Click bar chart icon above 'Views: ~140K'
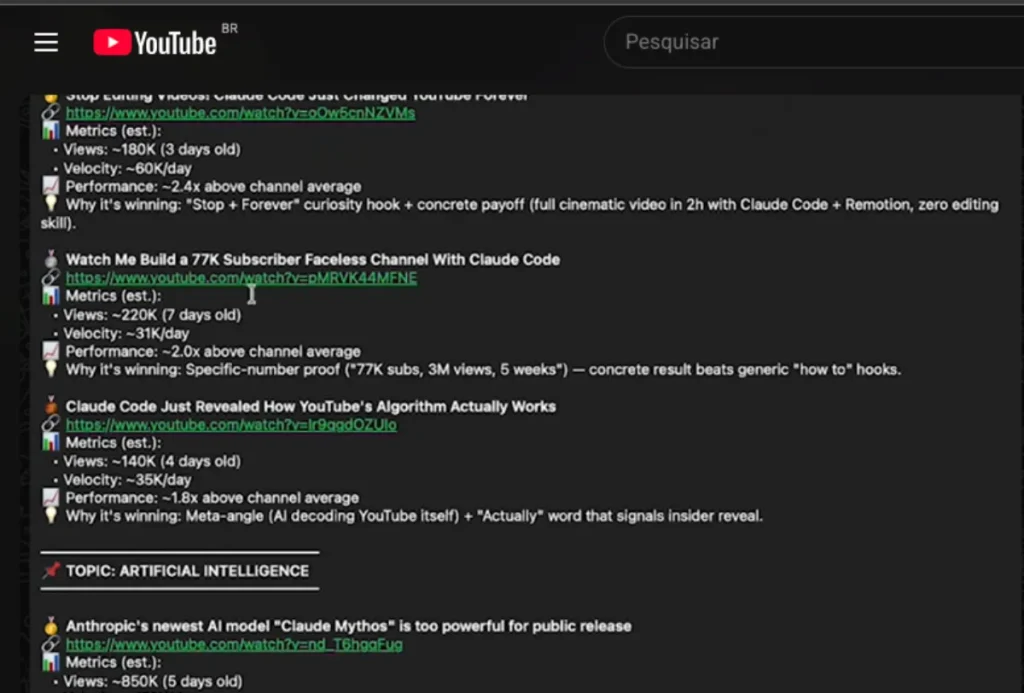This screenshot has height=693, width=1024. pos(51,442)
